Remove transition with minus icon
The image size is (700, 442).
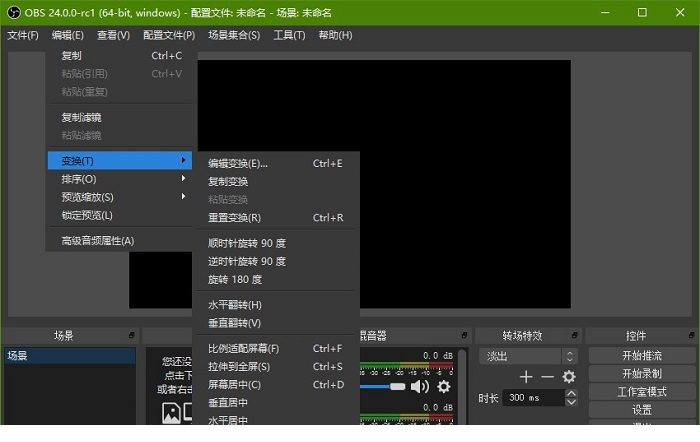point(547,377)
